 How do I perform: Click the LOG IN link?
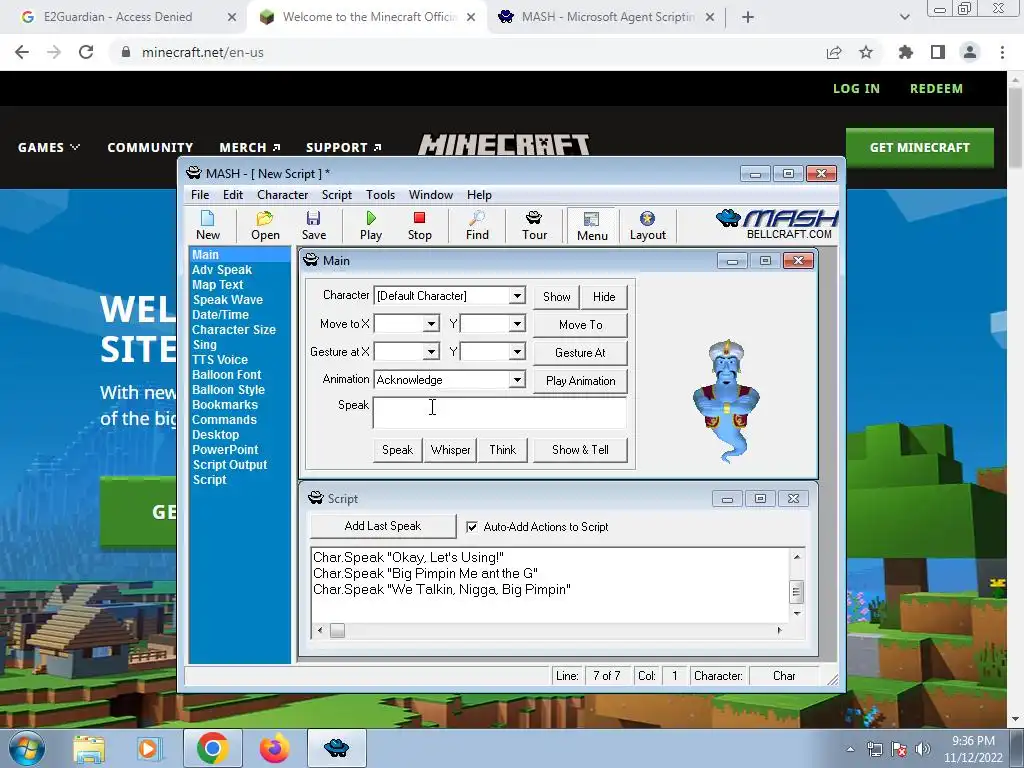(x=856, y=89)
